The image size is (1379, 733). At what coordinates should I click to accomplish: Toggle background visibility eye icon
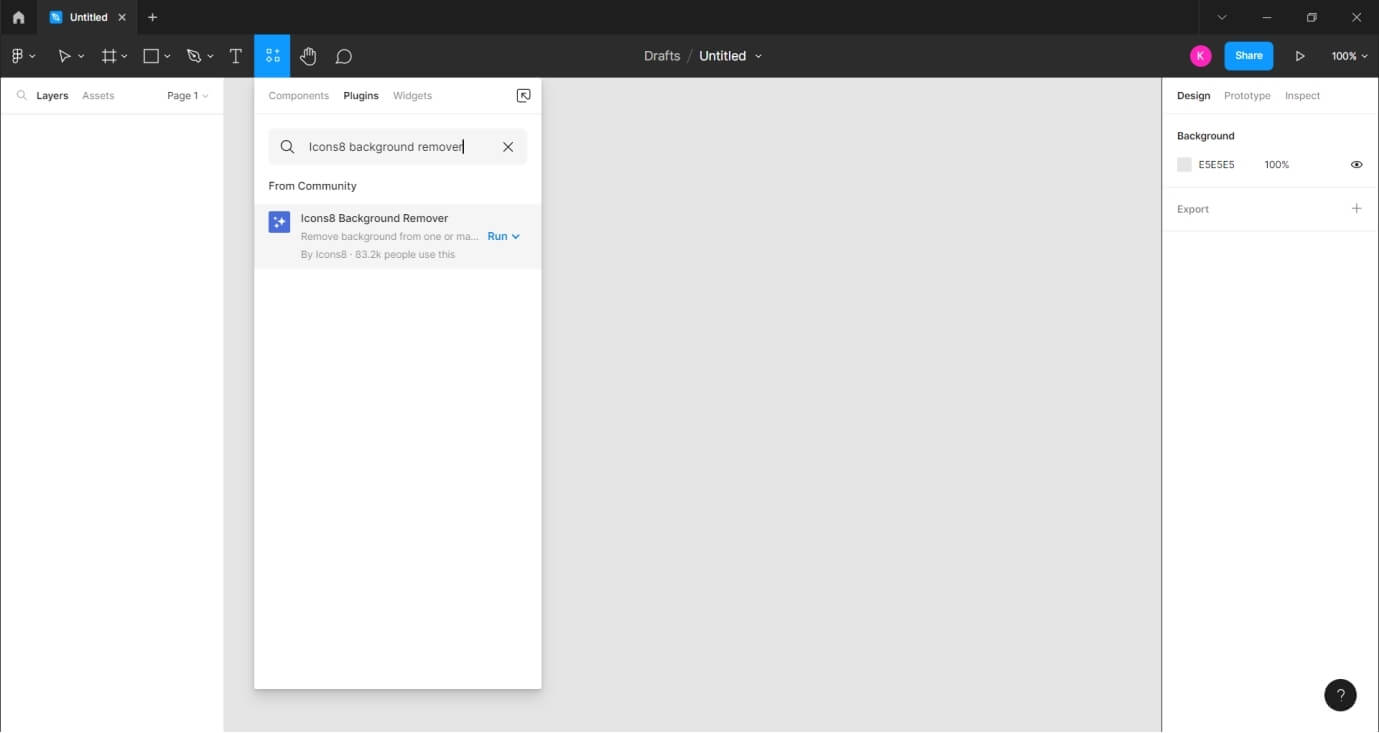point(1357,165)
